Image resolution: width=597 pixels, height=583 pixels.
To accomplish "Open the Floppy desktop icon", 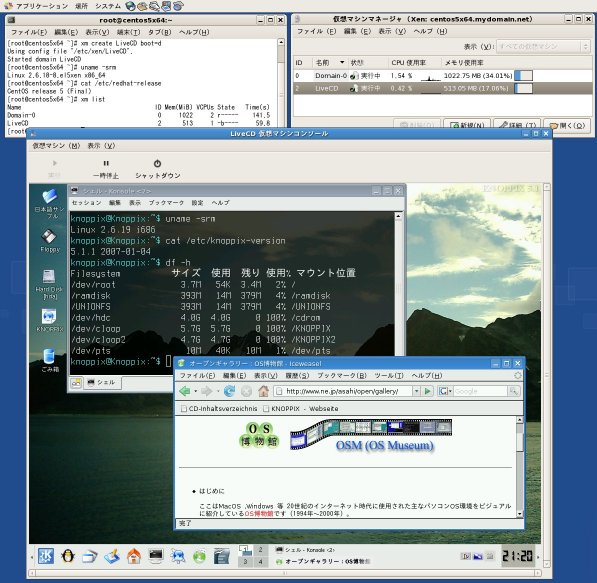I will [49, 241].
